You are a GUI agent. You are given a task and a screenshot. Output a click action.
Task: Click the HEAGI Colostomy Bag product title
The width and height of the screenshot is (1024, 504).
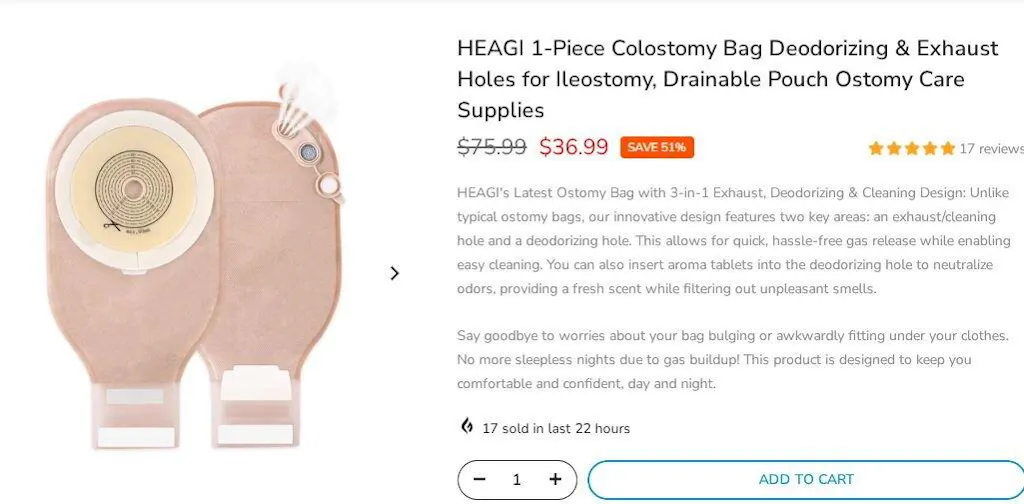(x=727, y=79)
